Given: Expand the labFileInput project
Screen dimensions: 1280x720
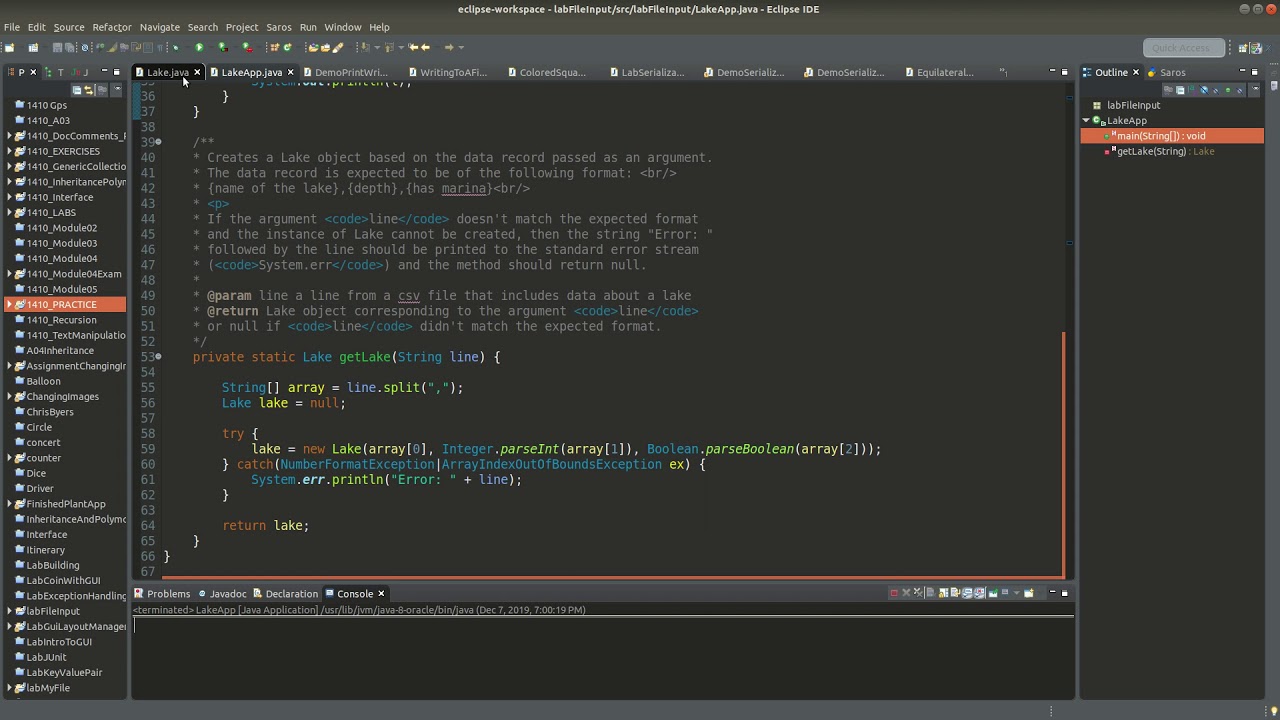Looking at the screenshot, I should 10,611.
